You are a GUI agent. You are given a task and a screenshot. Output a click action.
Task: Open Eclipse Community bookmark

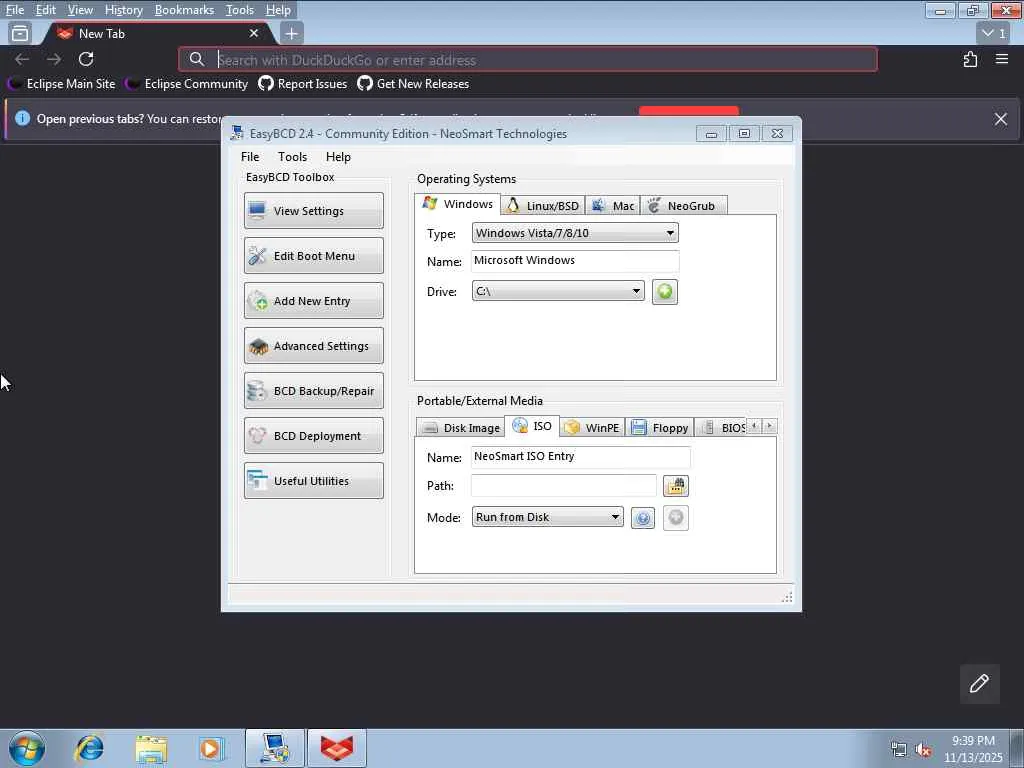tap(187, 84)
